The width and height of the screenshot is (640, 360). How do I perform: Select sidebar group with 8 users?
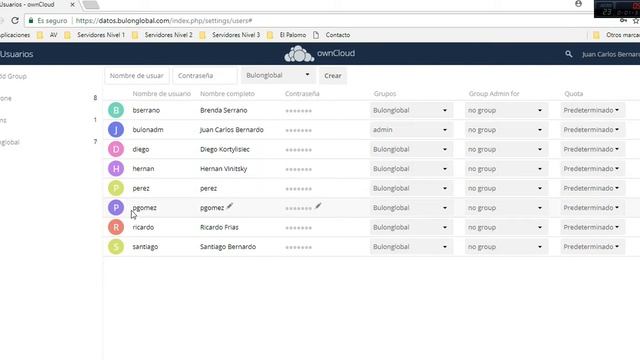tap(48, 98)
